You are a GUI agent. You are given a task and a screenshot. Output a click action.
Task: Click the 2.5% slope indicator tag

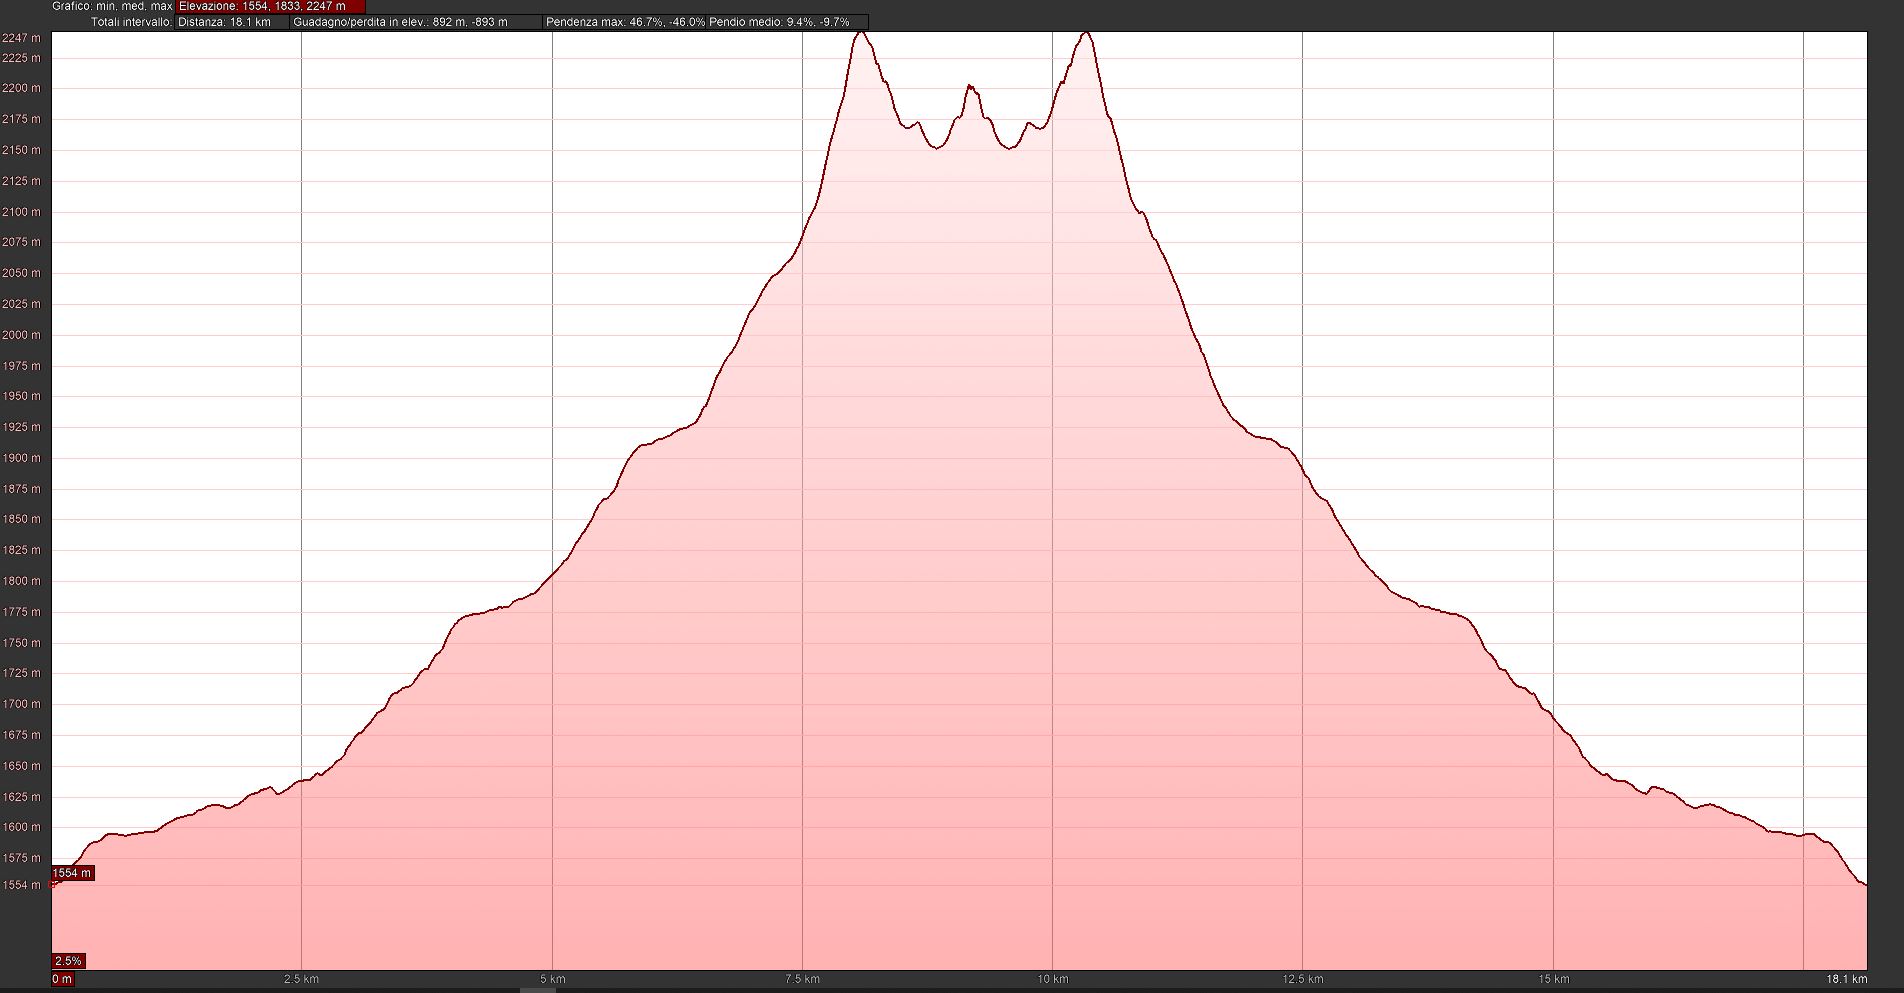pyautogui.click(x=68, y=961)
